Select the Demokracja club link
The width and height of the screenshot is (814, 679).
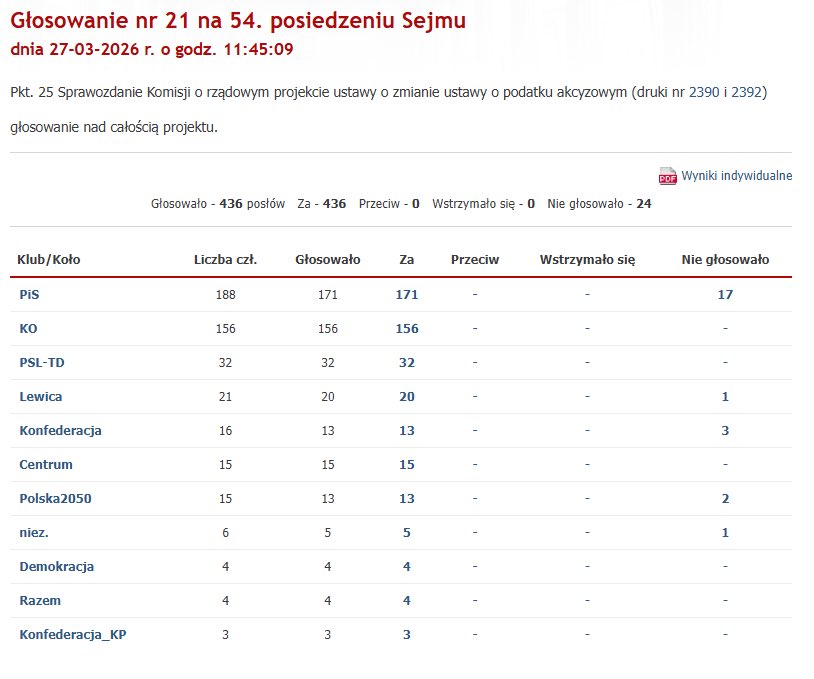click(55, 566)
